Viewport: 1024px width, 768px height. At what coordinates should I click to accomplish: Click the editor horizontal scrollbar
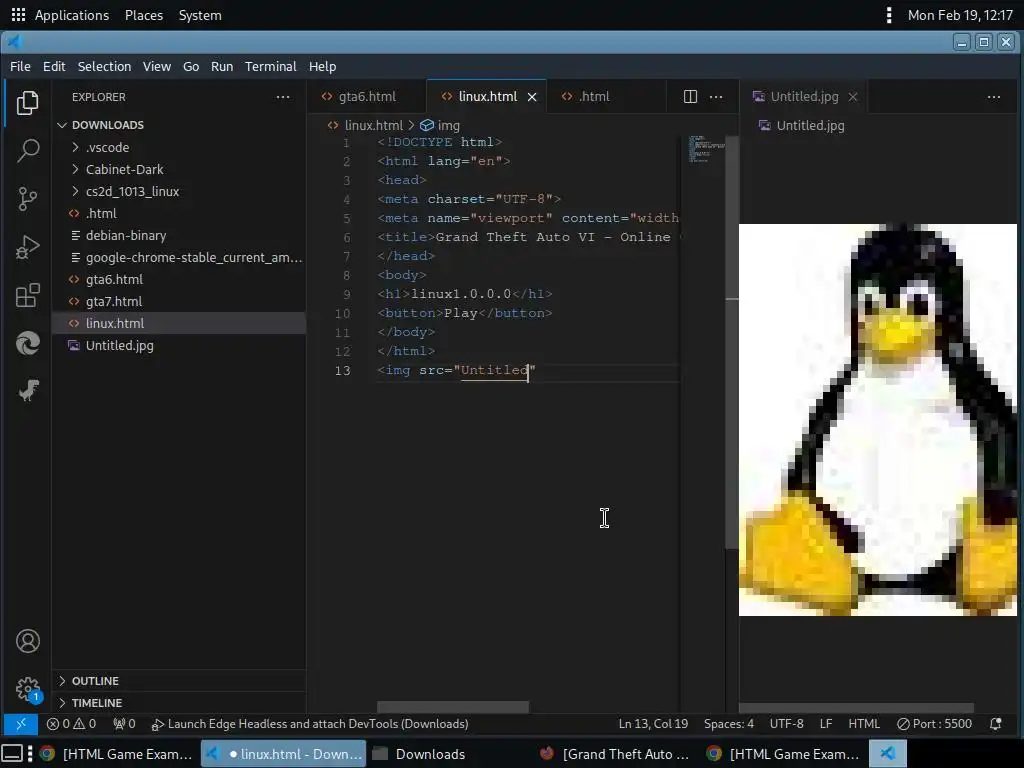point(453,707)
